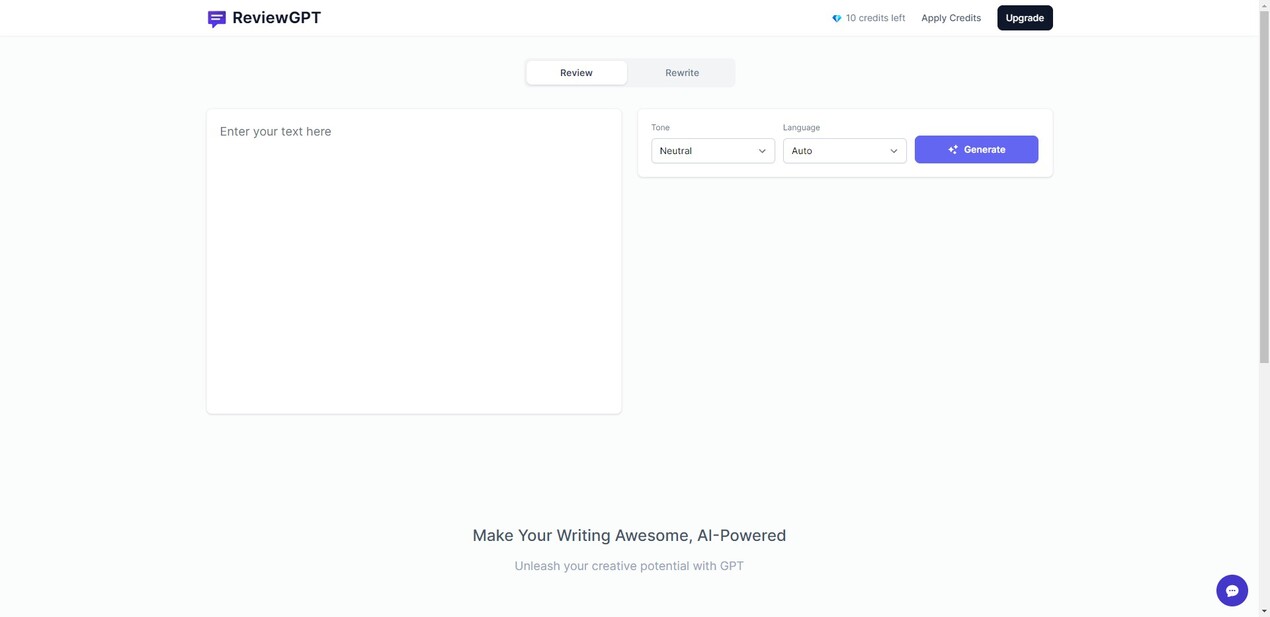The width and height of the screenshot is (1270, 617).
Task: Click the ReviewGPT purple logo icon
Action: tap(216, 18)
